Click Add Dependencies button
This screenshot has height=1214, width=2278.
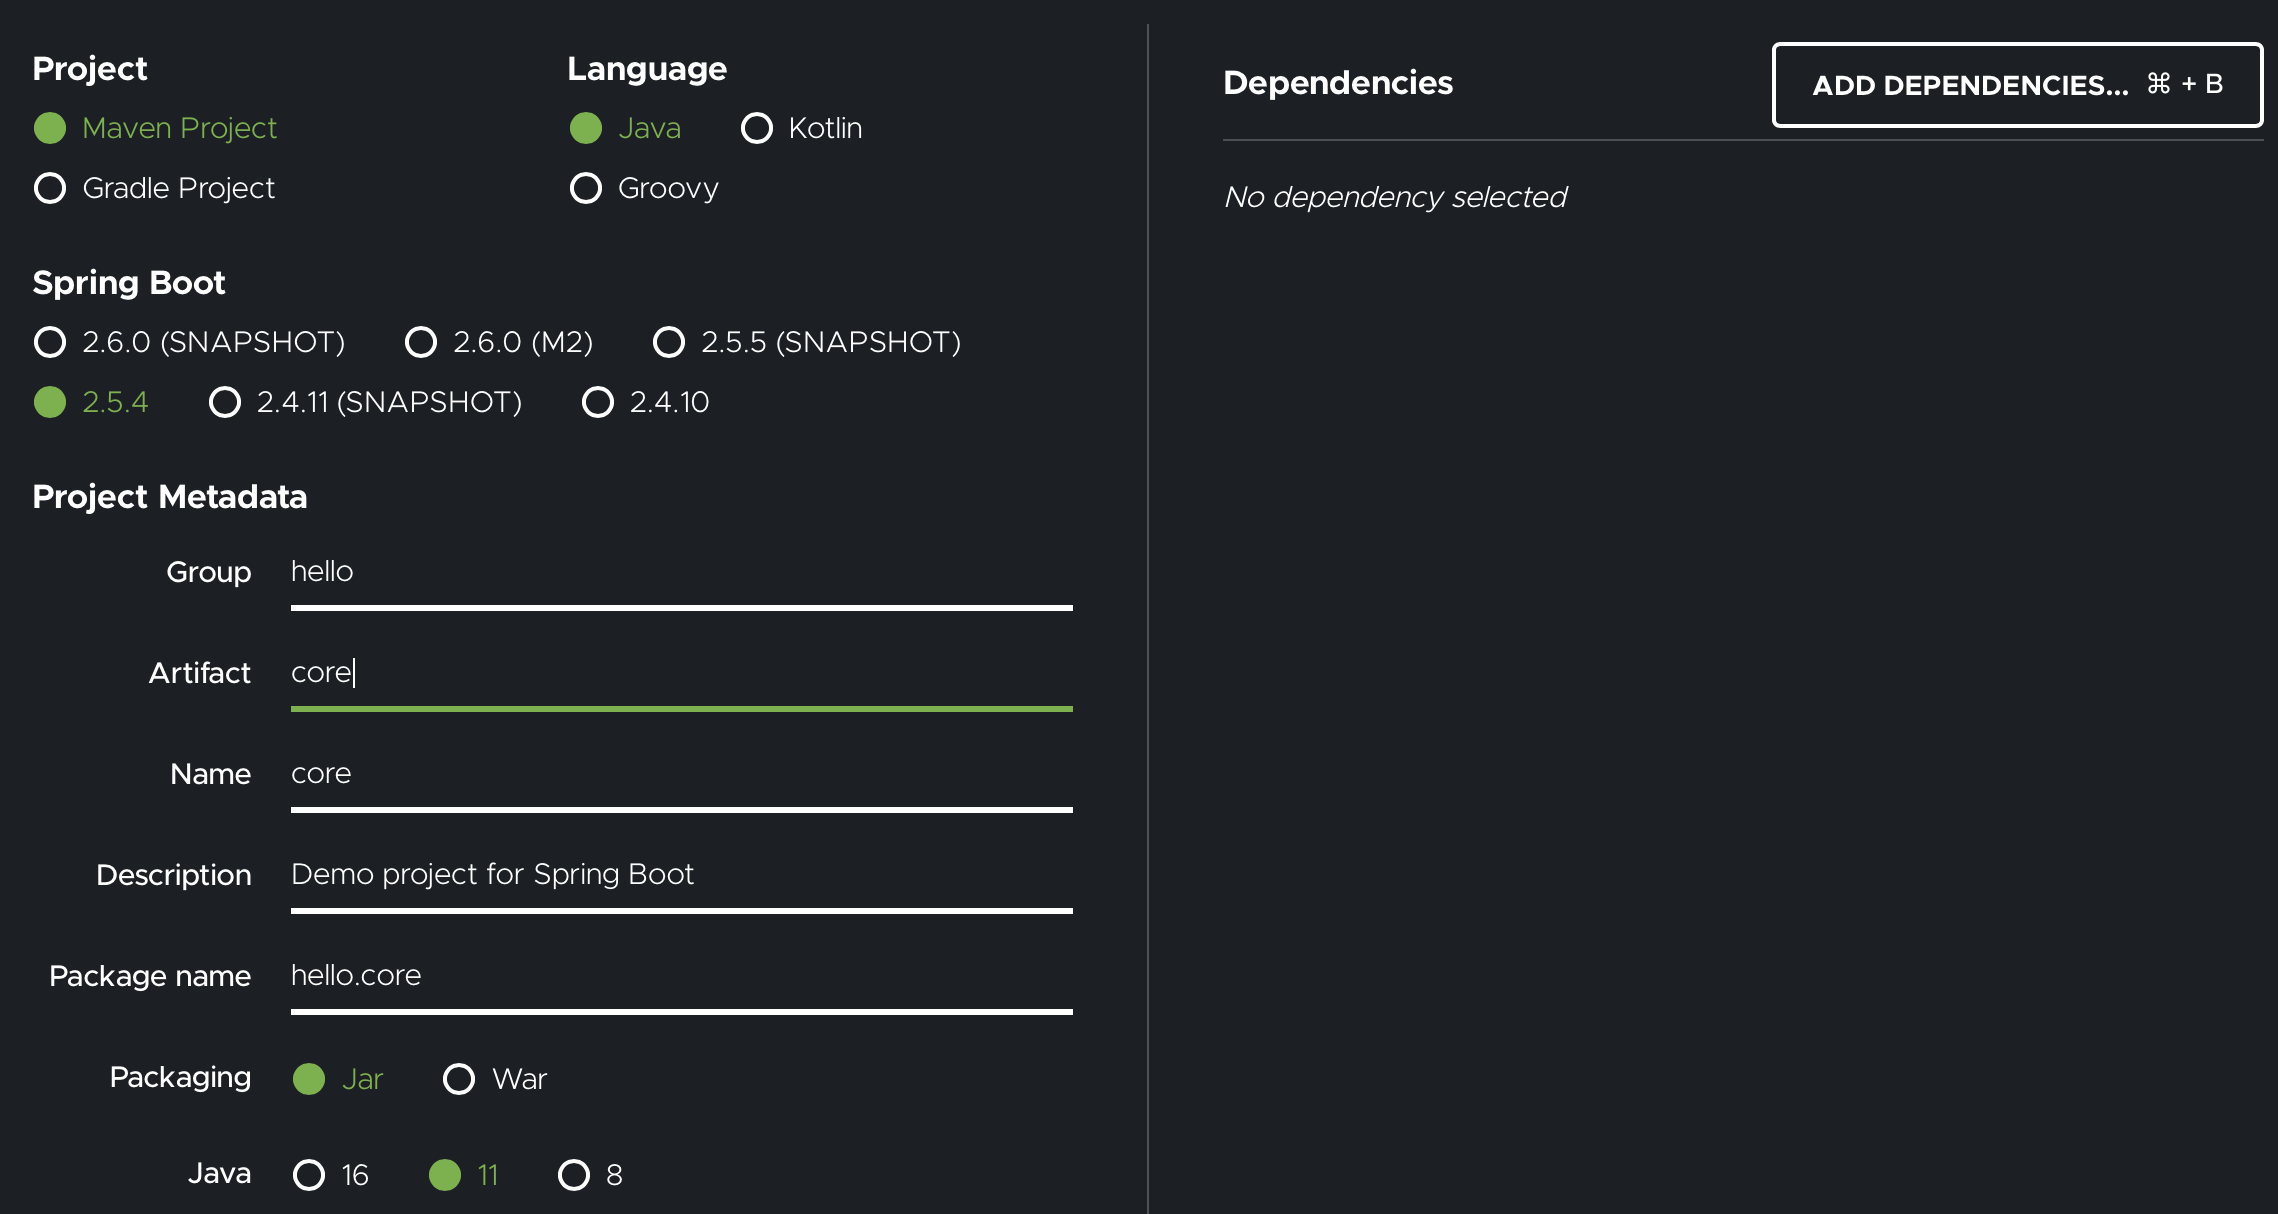tap(2016, 85)
